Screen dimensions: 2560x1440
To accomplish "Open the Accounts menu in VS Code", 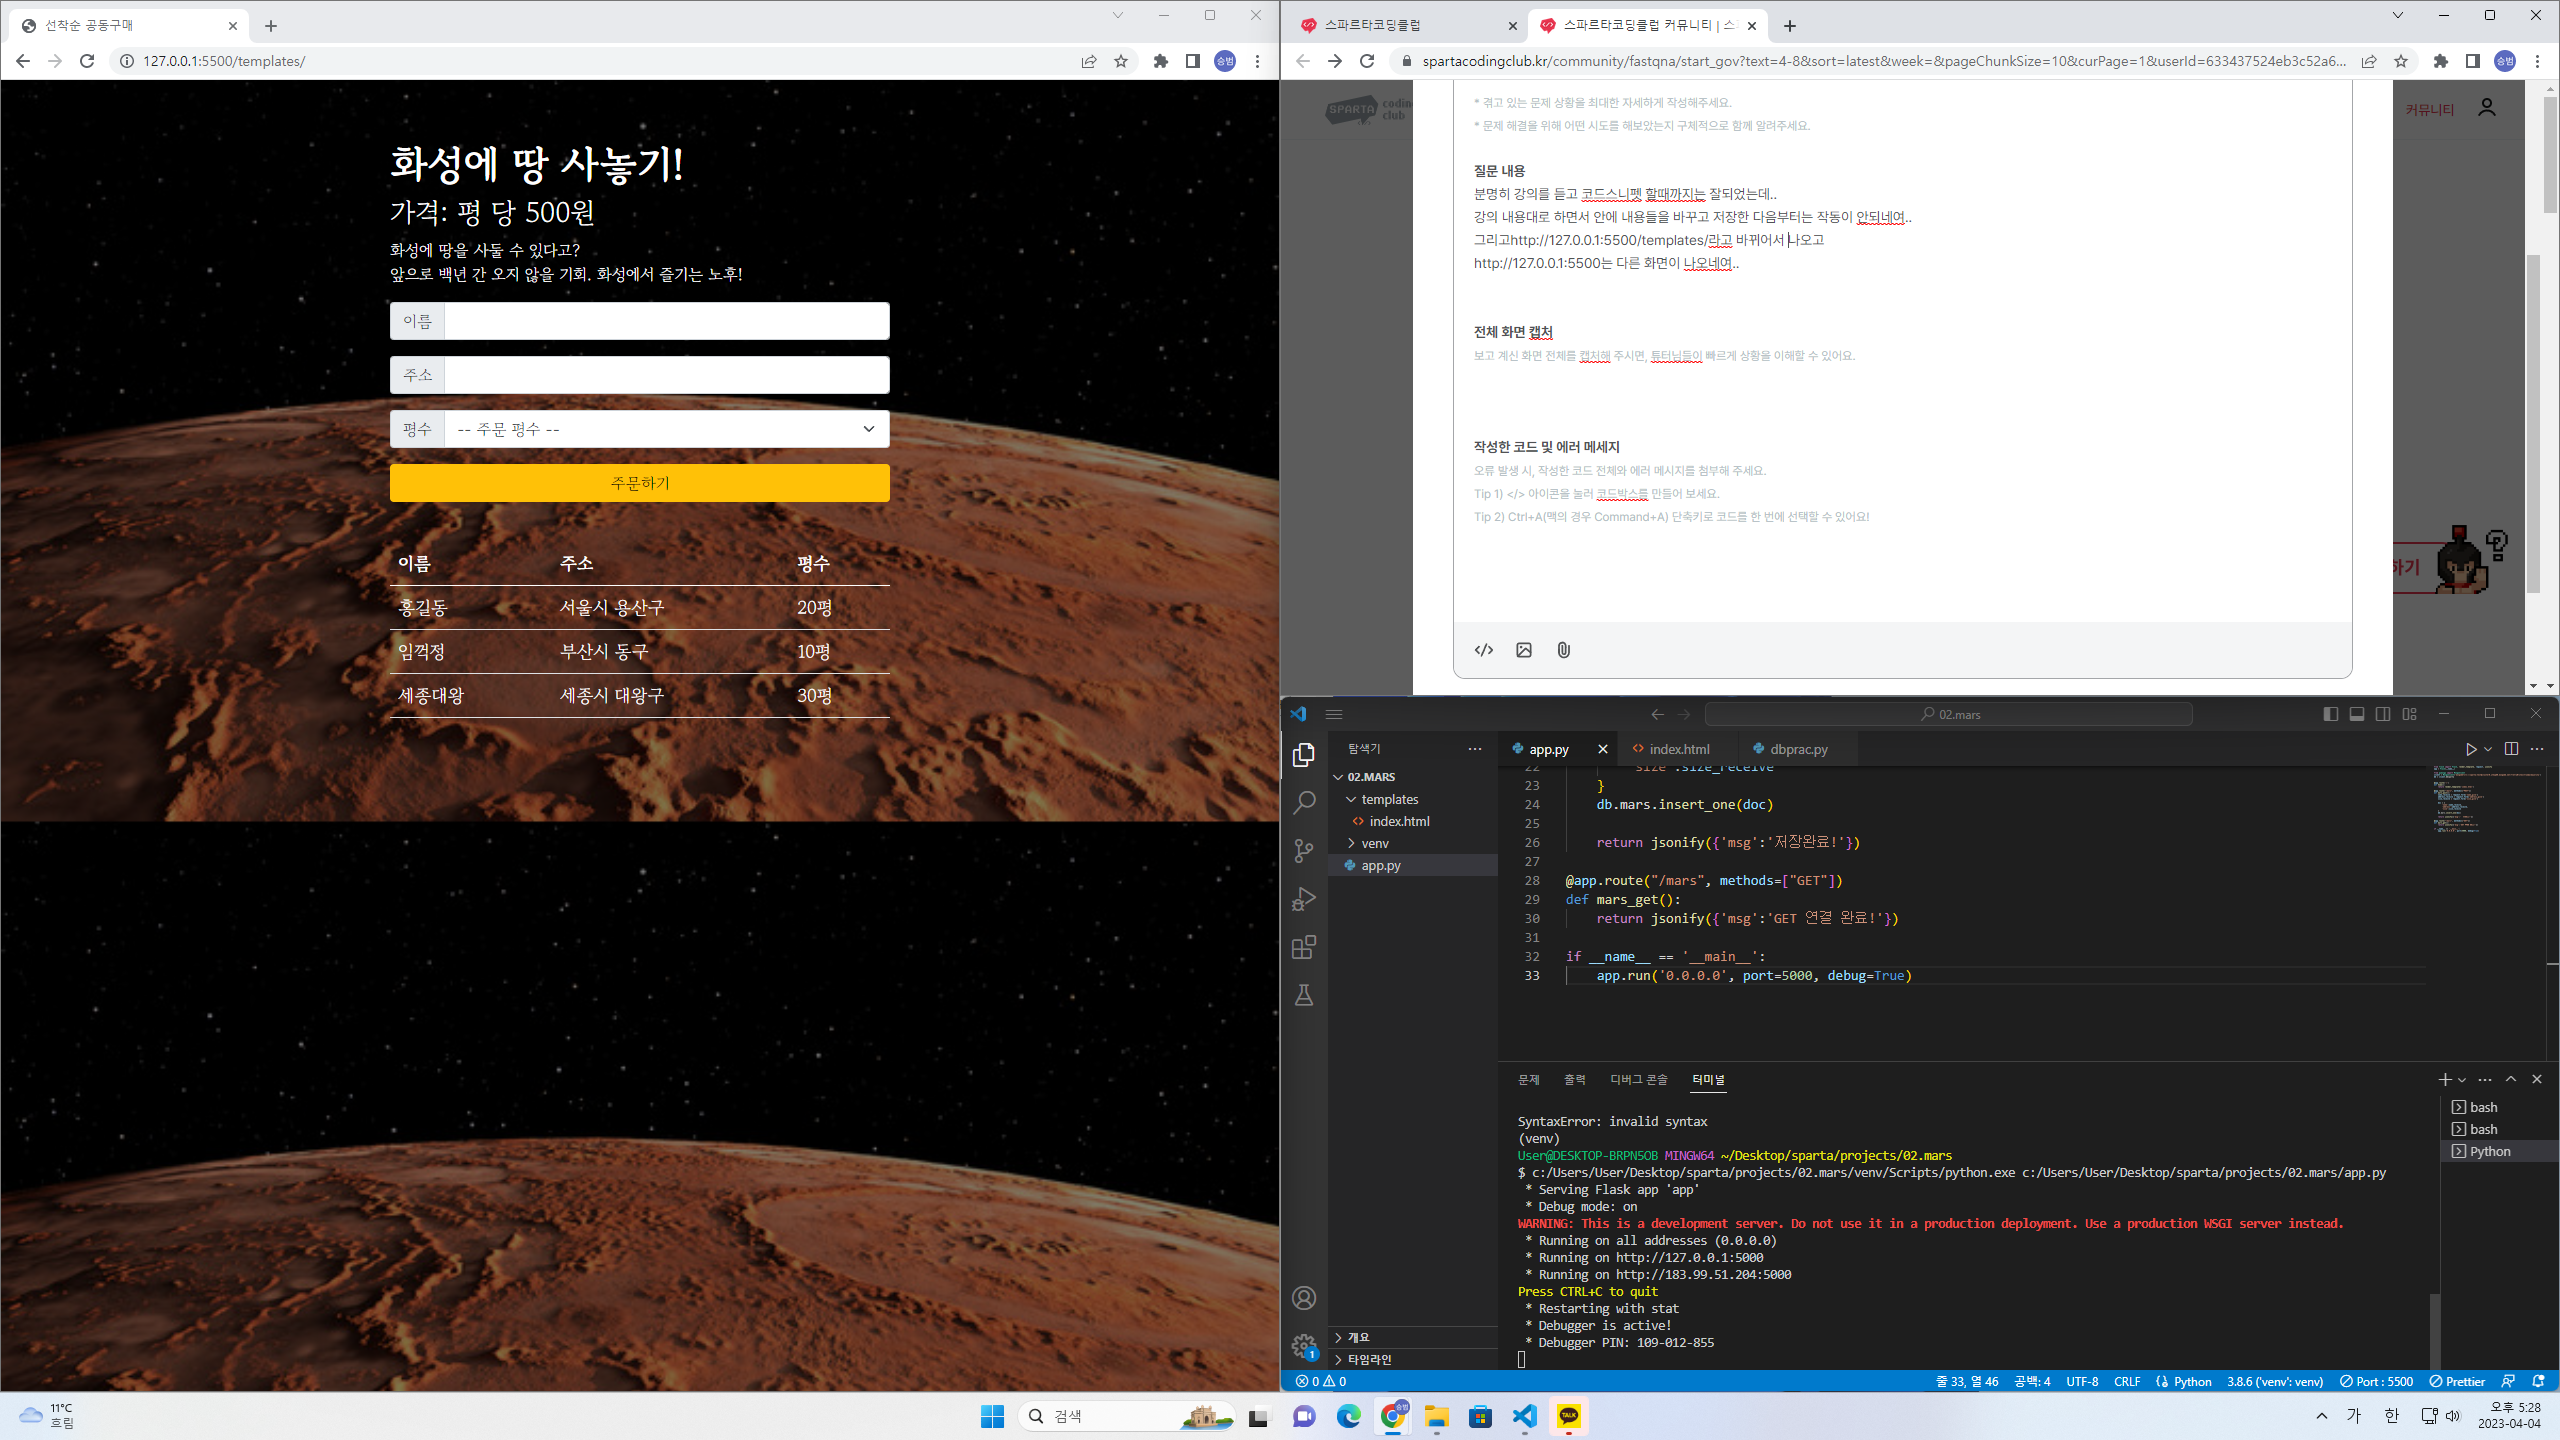I will point(1304,1298).
